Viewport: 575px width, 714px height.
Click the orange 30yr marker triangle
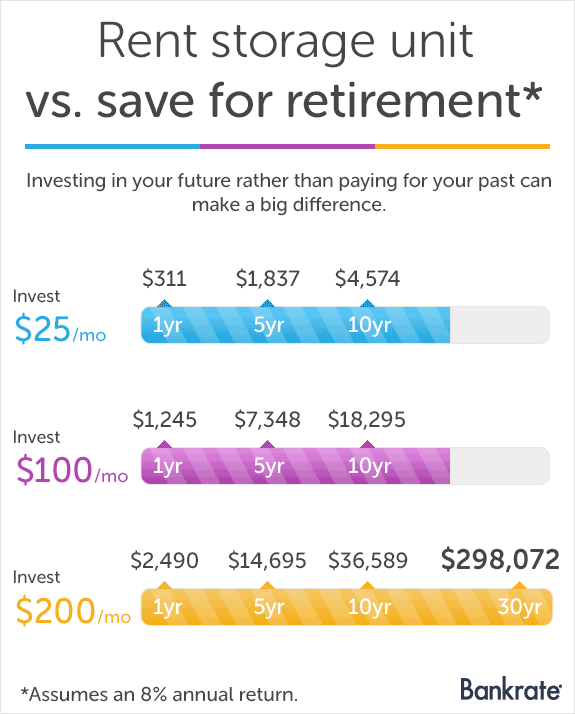(519, 585)
